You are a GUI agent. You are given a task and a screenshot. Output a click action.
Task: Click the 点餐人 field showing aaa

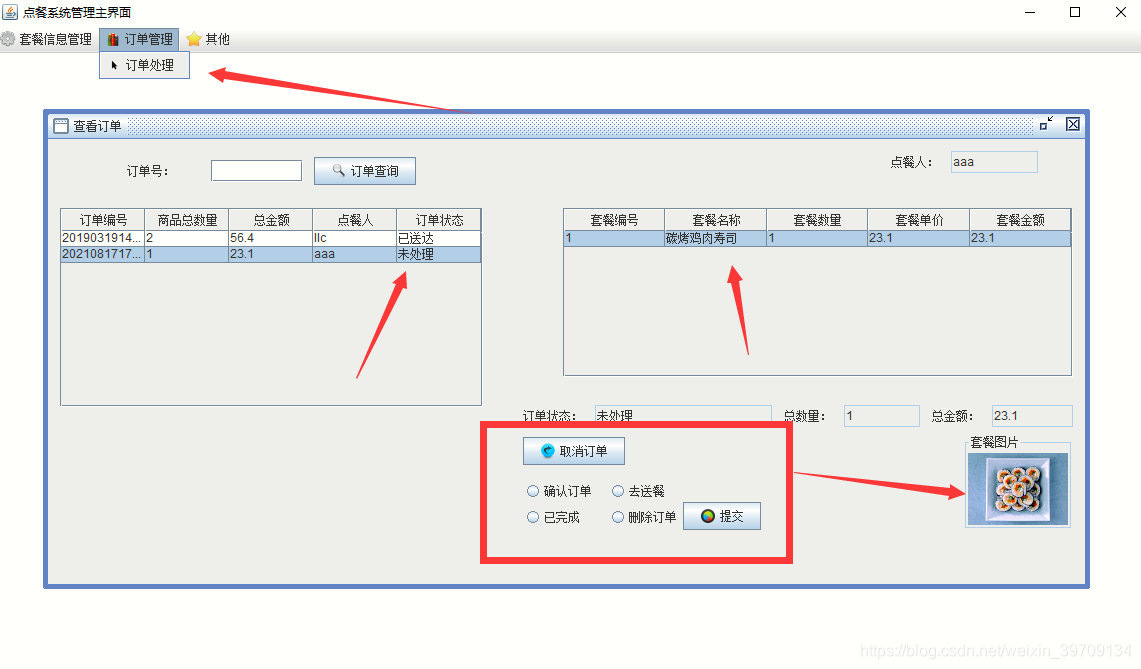(x=994, y=162)
